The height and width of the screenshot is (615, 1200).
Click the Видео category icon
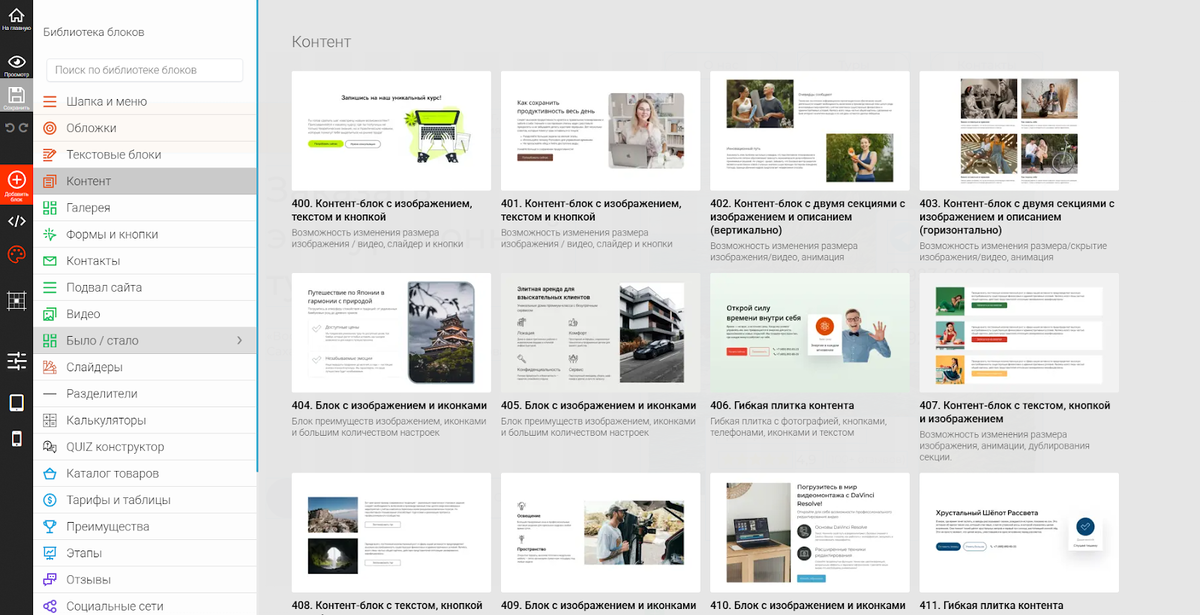click(50, 314)
